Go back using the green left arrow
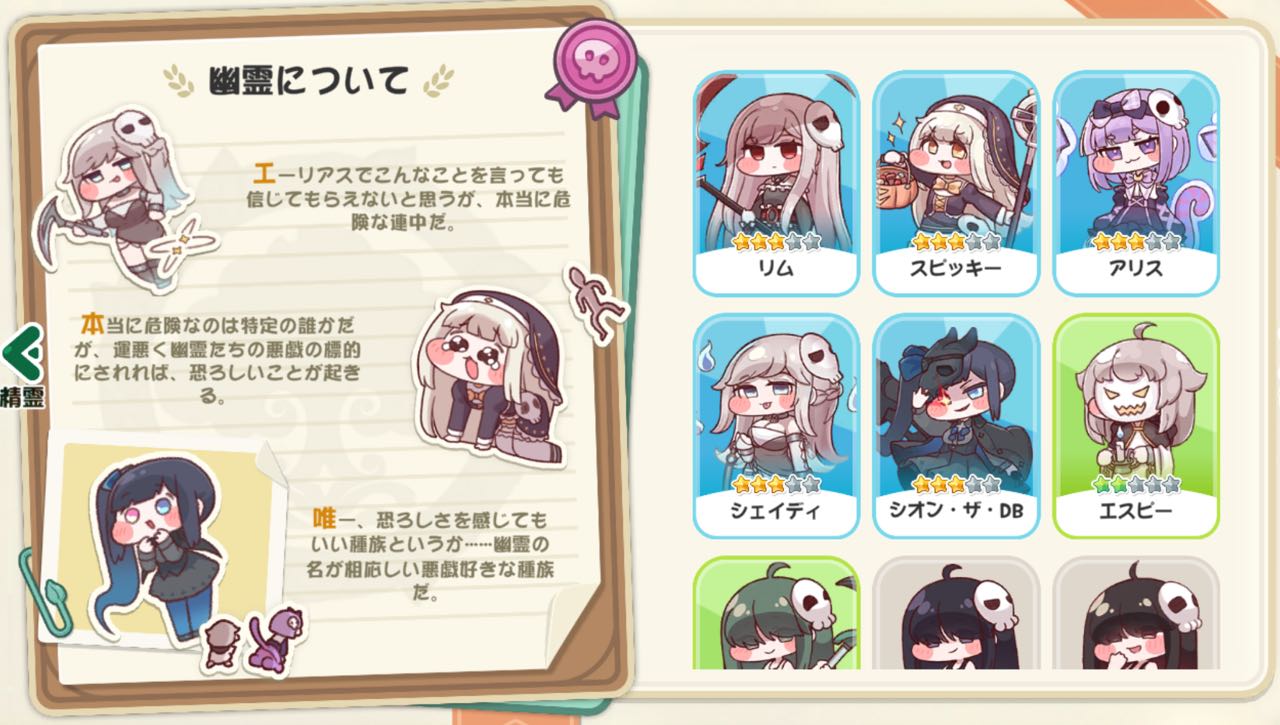Screen dimensions: 1280x725 pyautogui.click(x=20, y=352)
